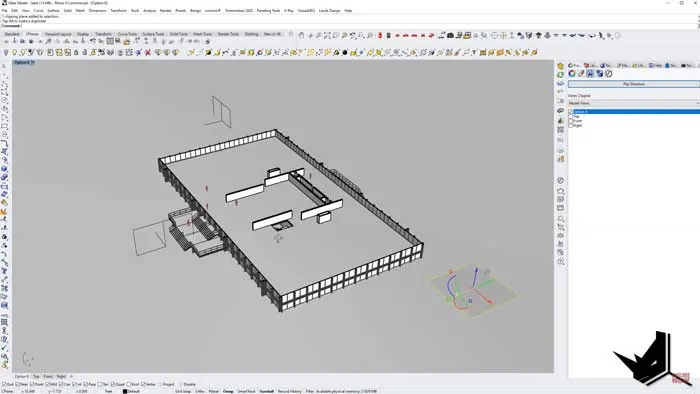The height and width of the screenshot is (394, 700).
Task: Toggle Gumball in the status bar
Action: click(267, 391)
